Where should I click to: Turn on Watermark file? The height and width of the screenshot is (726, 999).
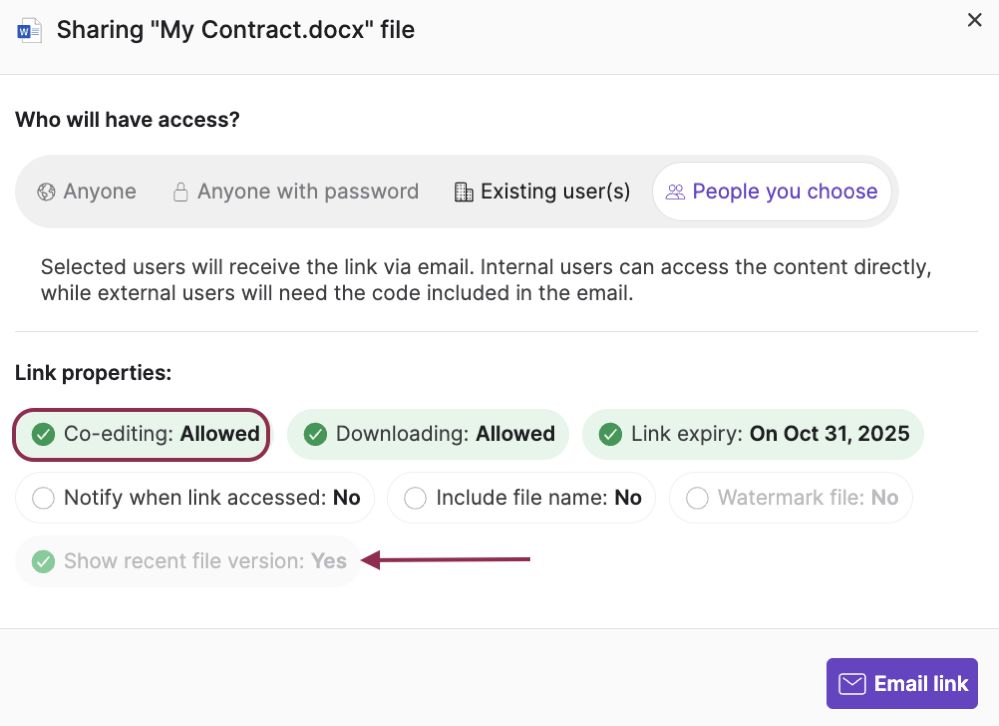790,497
